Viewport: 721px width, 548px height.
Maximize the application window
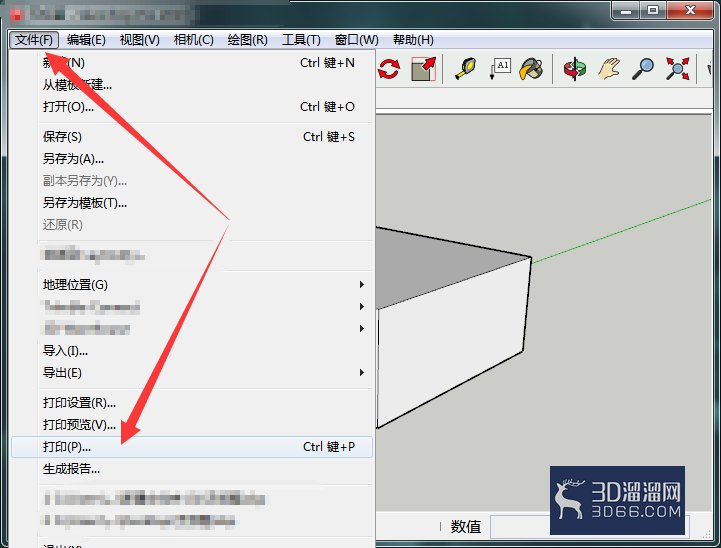[653, 10]
